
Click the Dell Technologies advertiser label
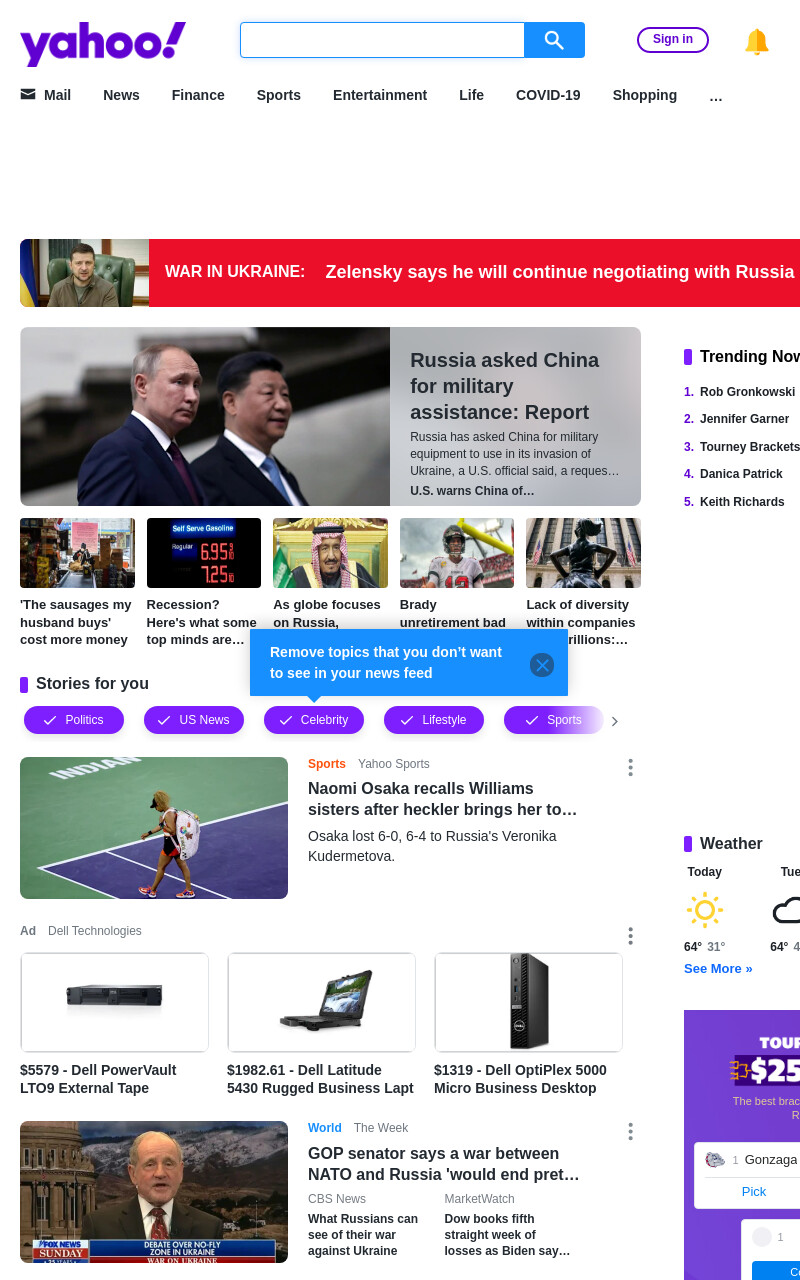click(x=95, y=931)
